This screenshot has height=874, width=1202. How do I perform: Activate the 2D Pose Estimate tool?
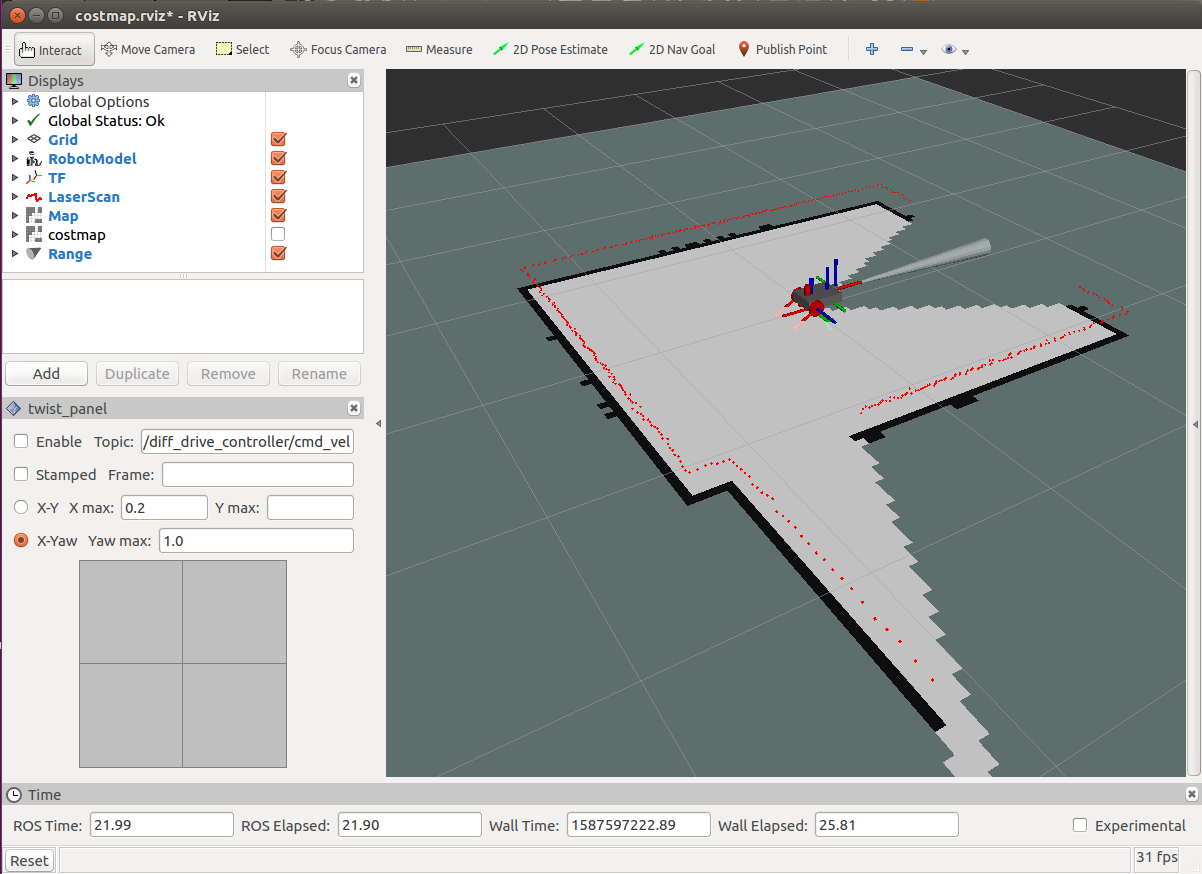coord(550,49)
